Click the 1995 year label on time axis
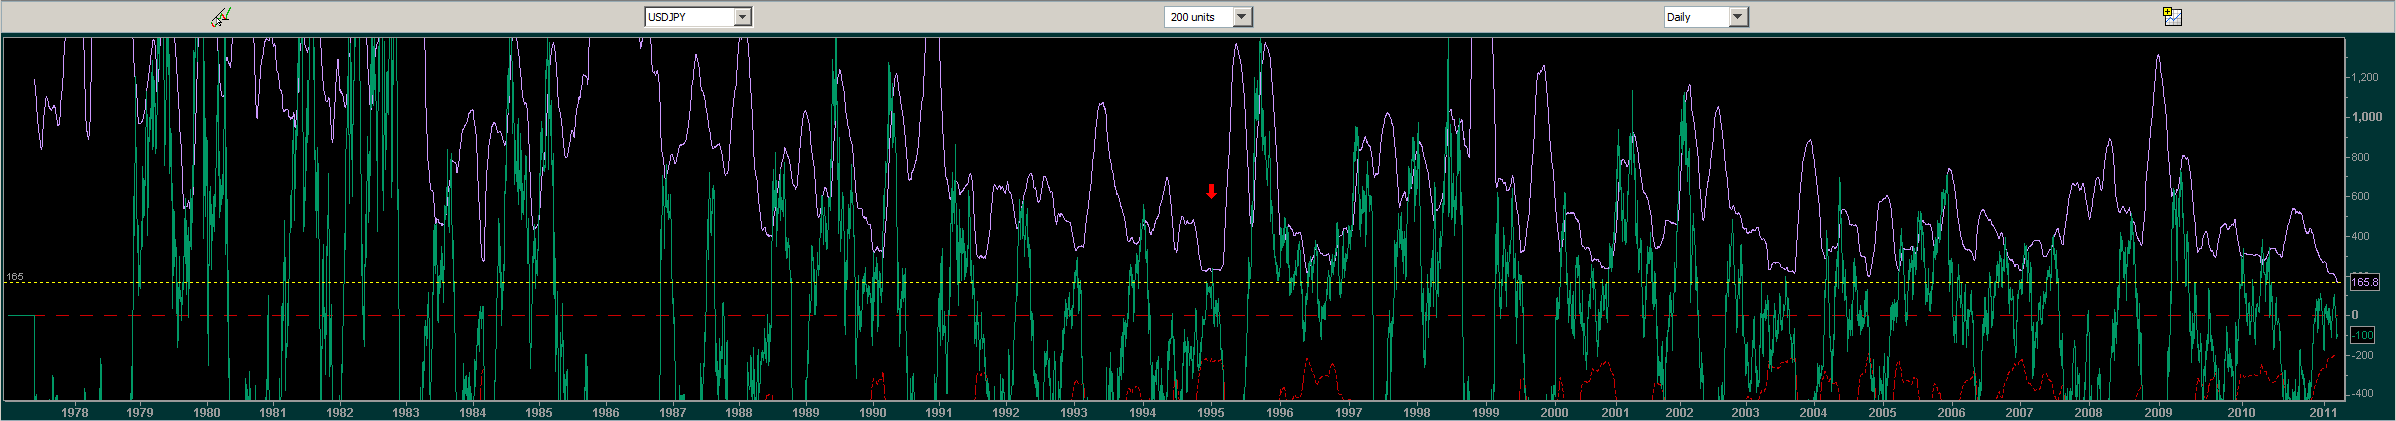Image resolution: width=2396 pixels, height=421 pixels. point(1210,412)
